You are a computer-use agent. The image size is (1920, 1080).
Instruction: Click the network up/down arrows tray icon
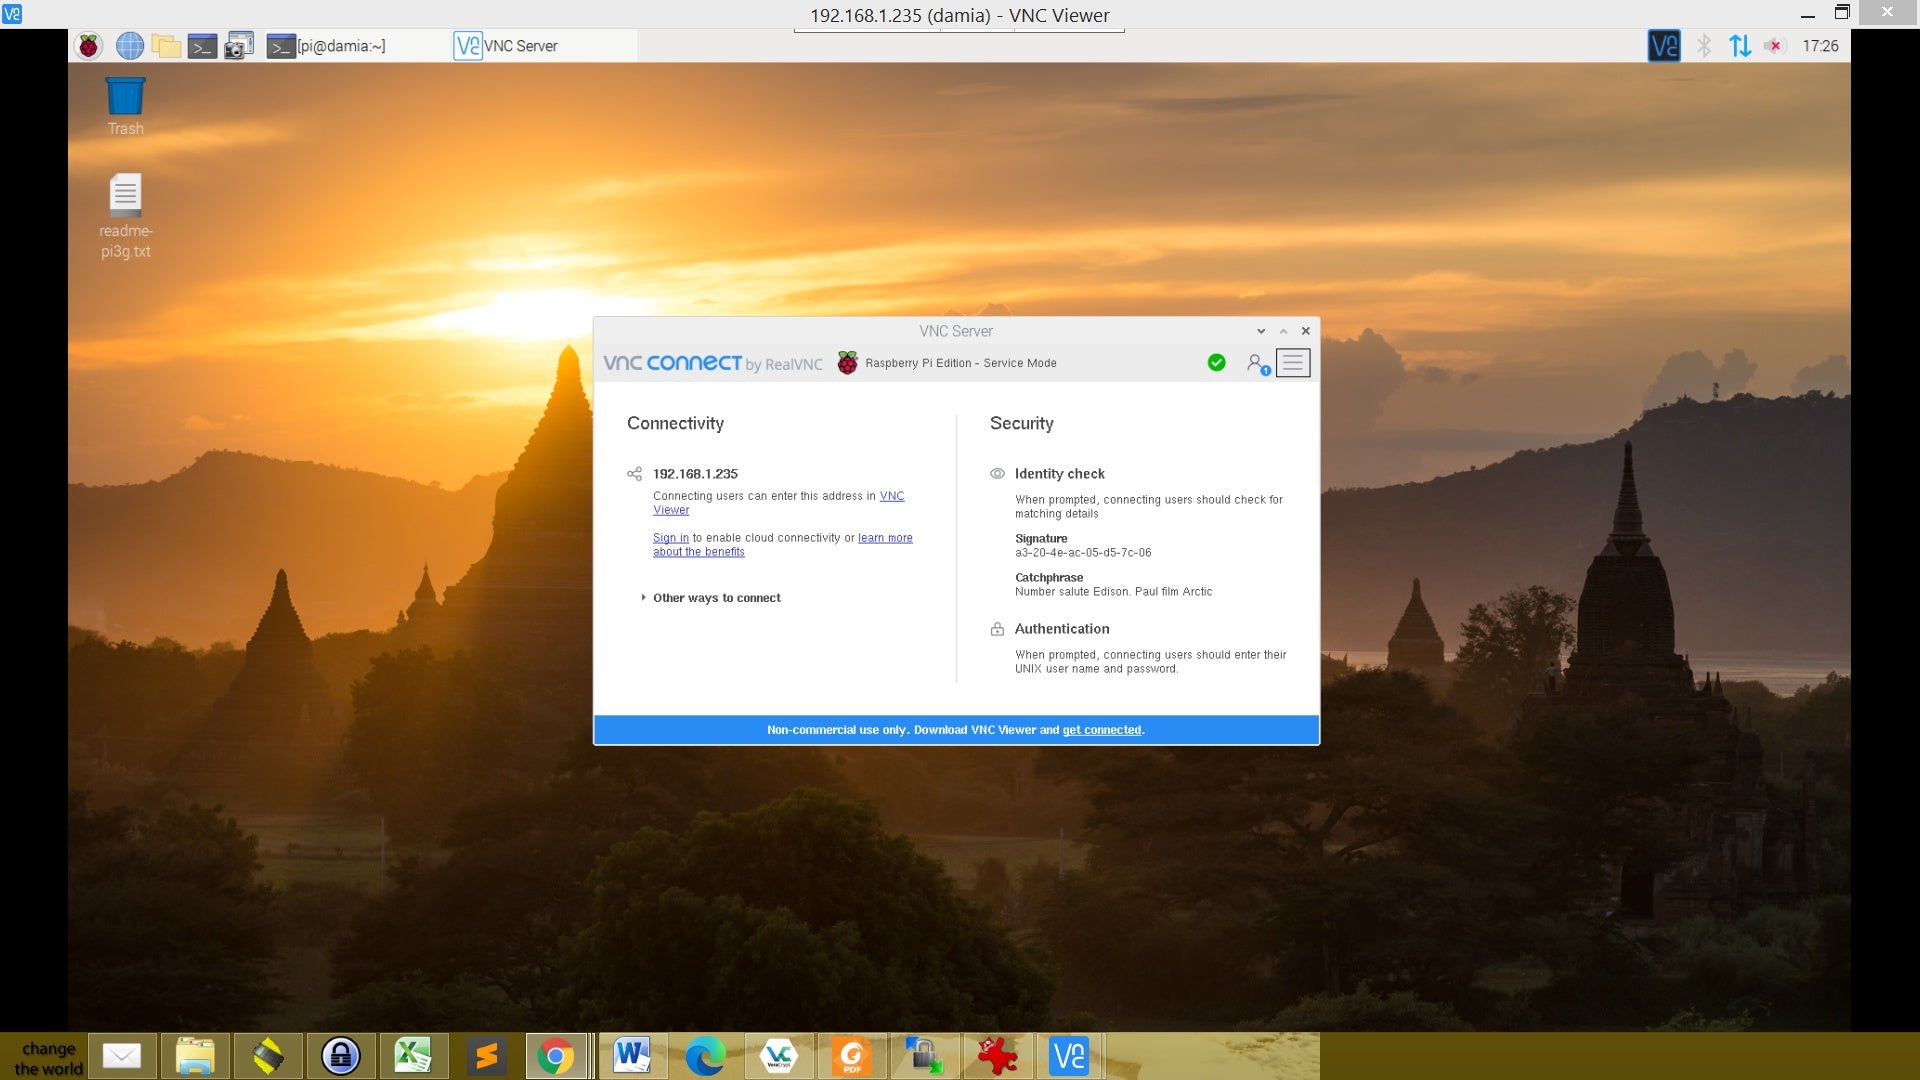1739,45
